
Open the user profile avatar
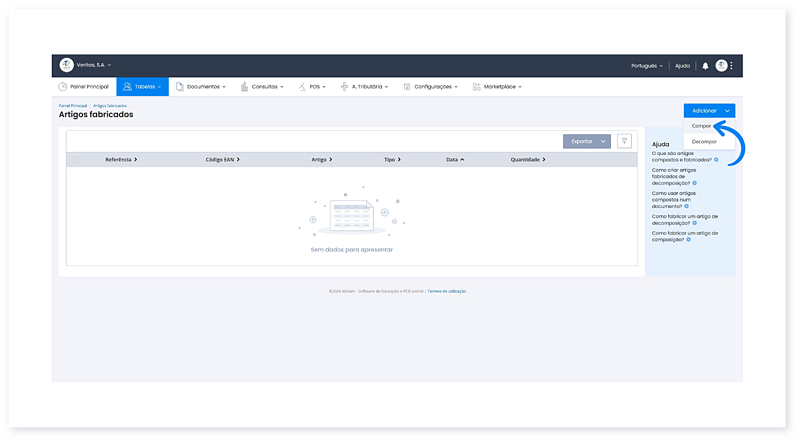pyautogui.click(x=721, y=65)
